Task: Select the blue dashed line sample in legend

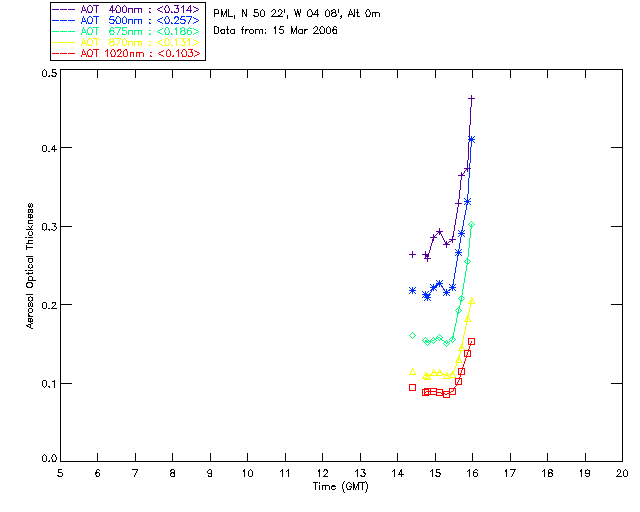Action: click(x=64, y=20)
